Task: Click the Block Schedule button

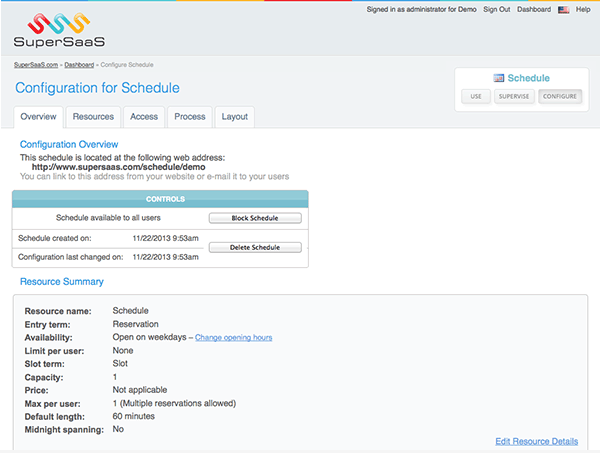Action: (x=255, y=217)
